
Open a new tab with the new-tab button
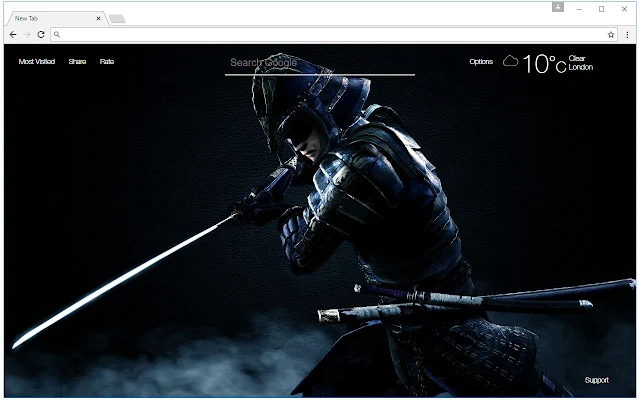tap(117, 19)
